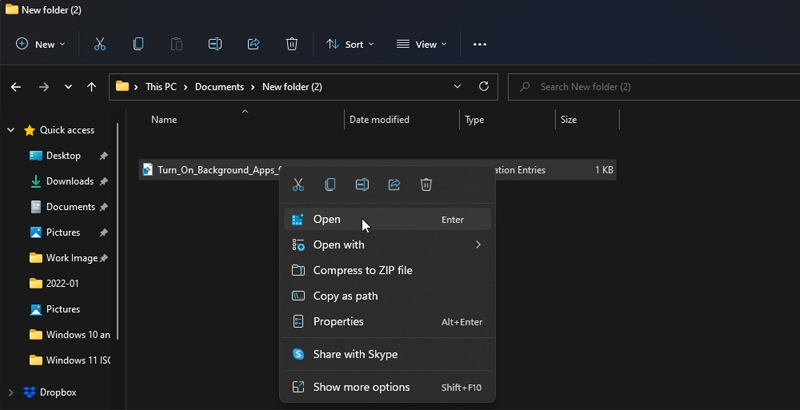The width and height of the screenshot is (800, 410).
Task: Sort by the Size column header
Action: pyautogui.click(x=568, y=120)
